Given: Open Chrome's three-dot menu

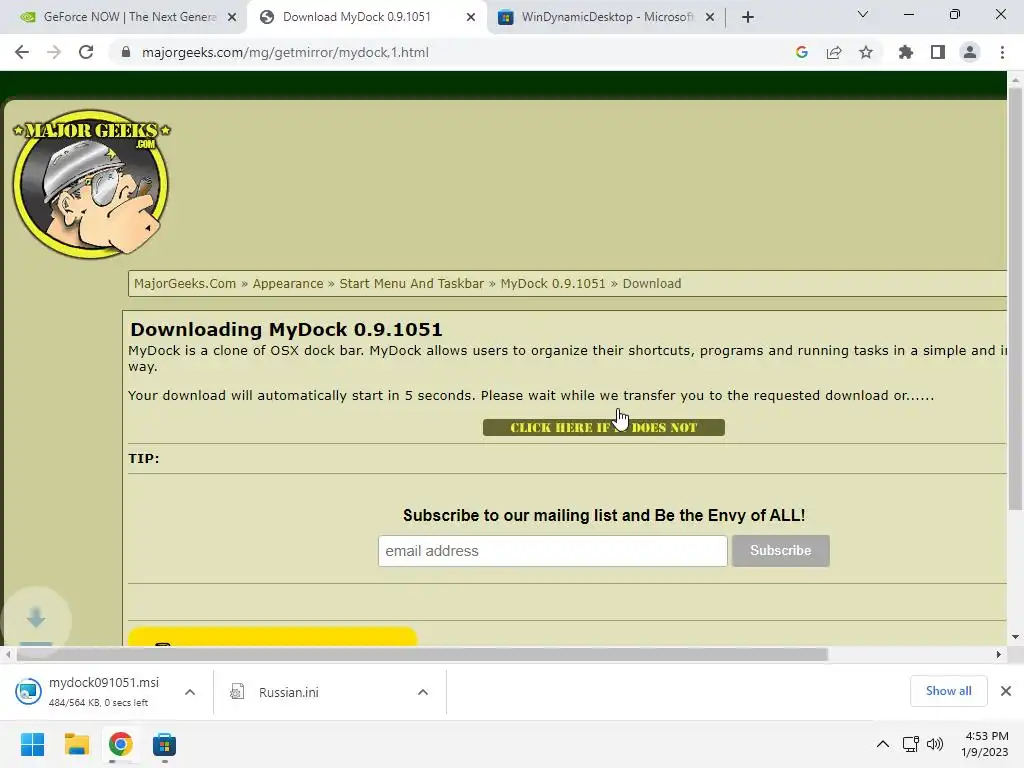Looking at the screenshot, I should point(1002,52).
